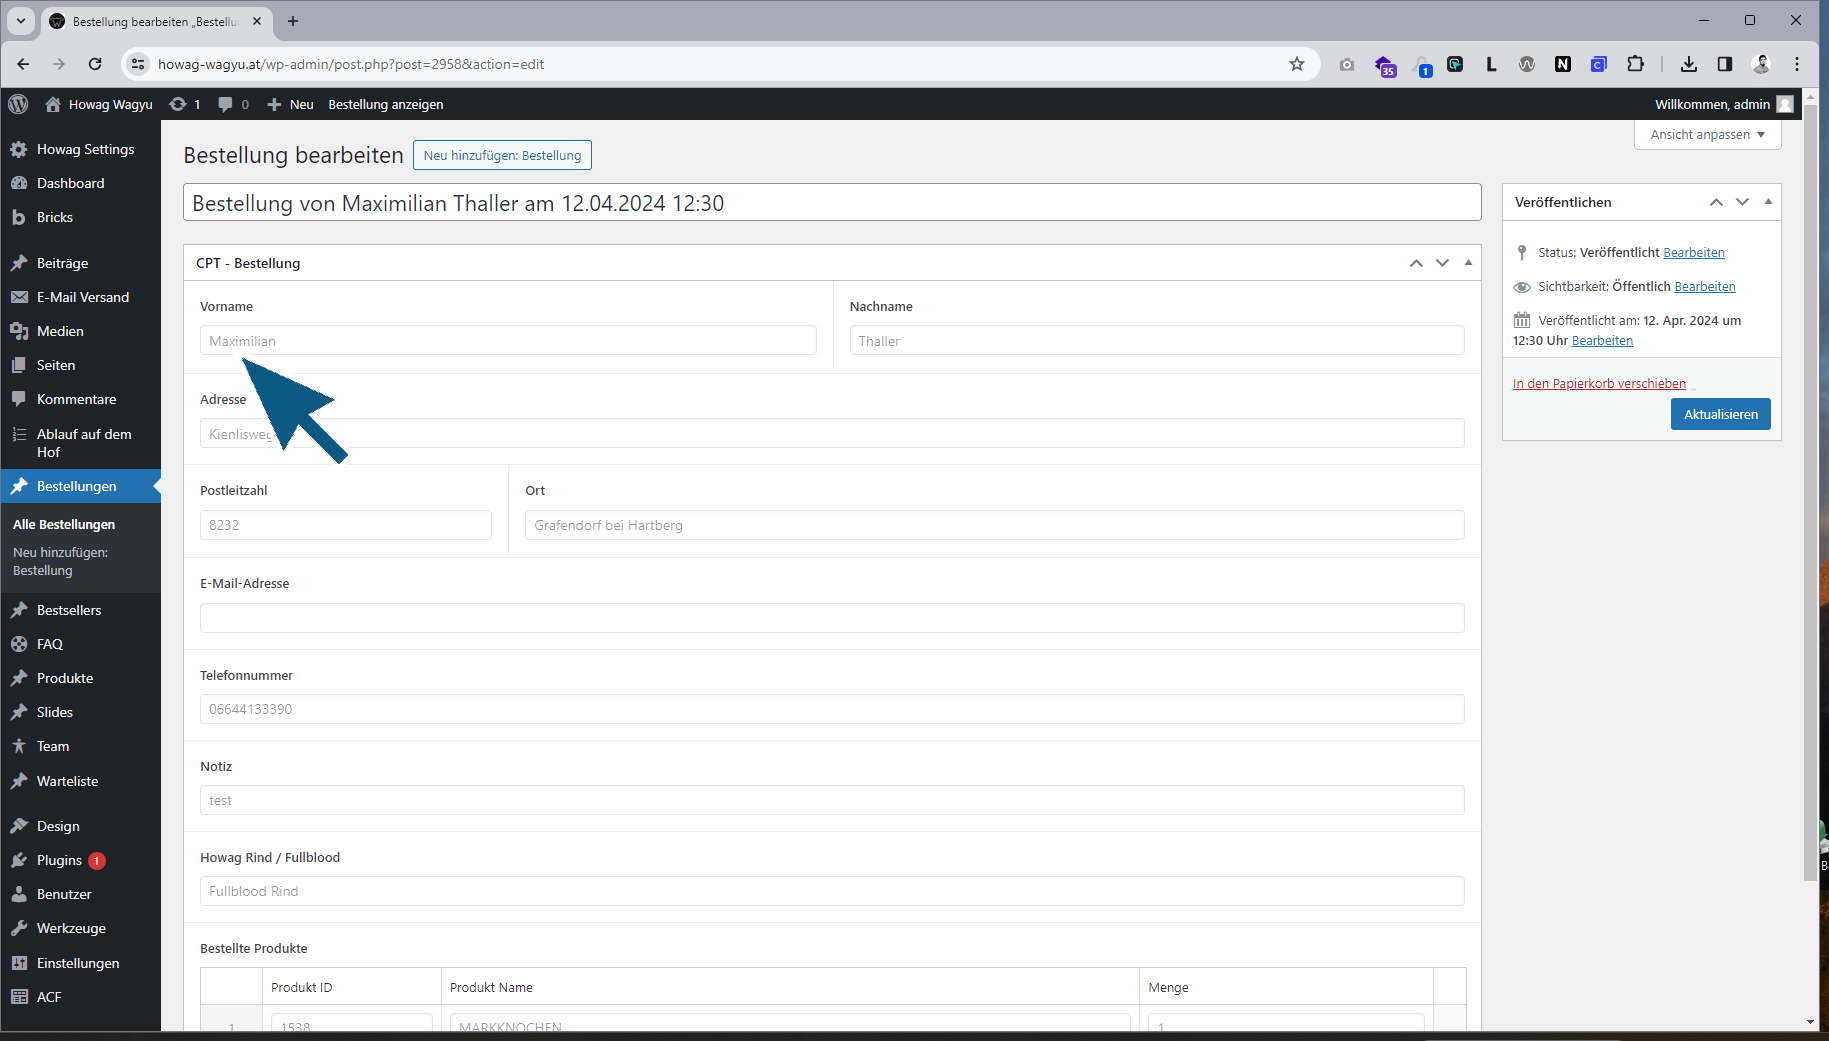This screenshot has height=1041, width=1829.
Task: Expand the Ansicht anpassen dropdown
Action: (x=1707, y=135)
